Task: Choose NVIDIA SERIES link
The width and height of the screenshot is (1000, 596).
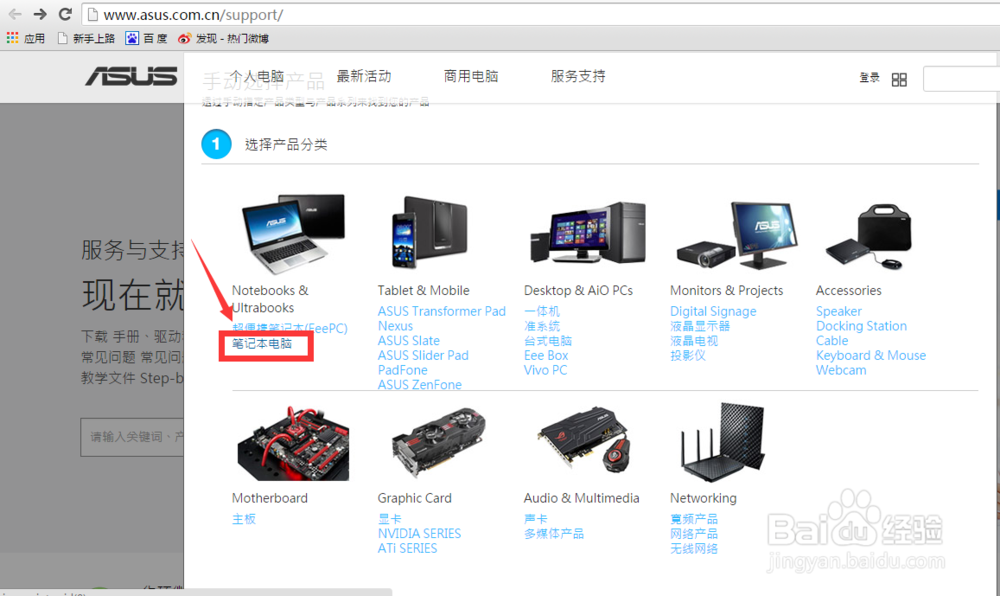Action: [x=419, y=534]
